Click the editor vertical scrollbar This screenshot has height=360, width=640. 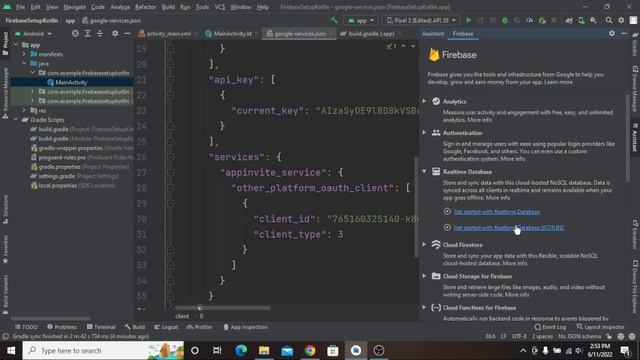(416, 207)
